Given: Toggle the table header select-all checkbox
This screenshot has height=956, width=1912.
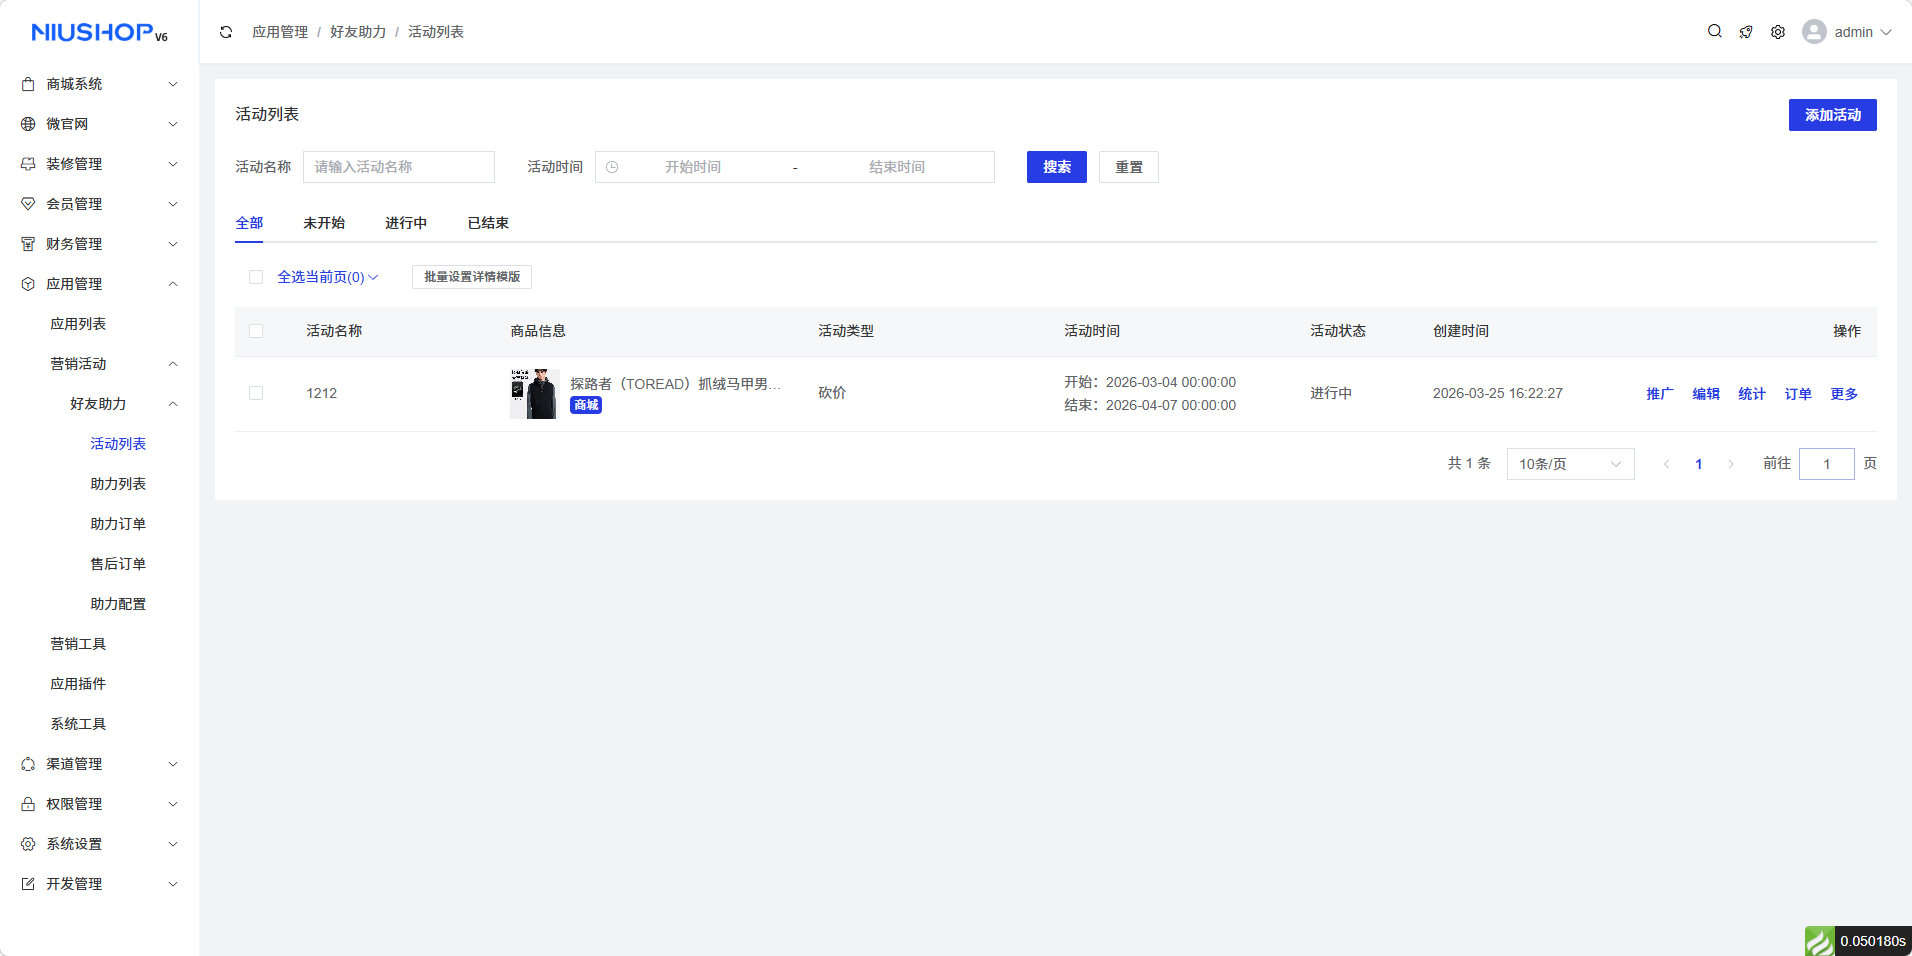Looking at the screenshot, I should pos(256,331).
